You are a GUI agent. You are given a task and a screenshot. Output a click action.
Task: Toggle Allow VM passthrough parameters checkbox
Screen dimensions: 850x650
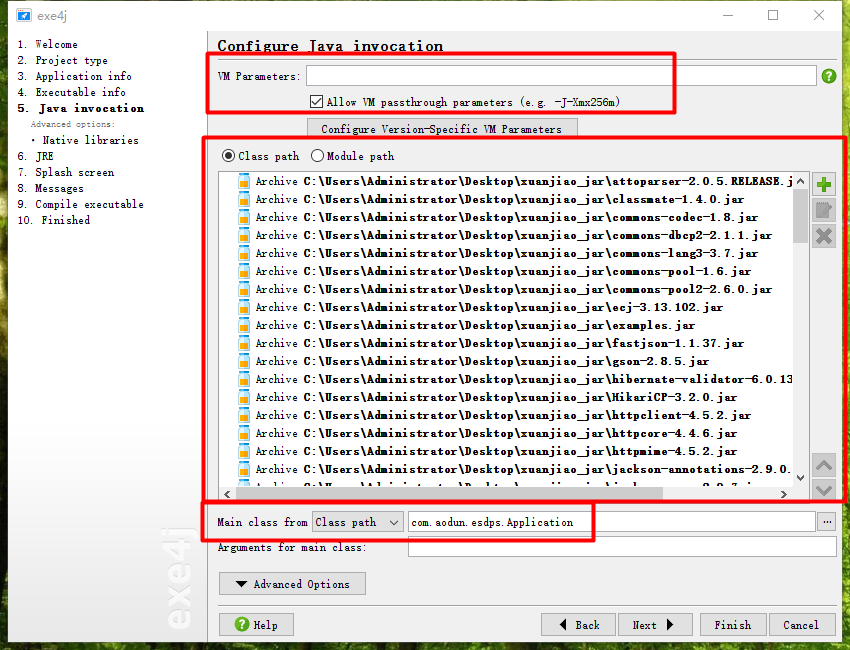tap(317, 101)
